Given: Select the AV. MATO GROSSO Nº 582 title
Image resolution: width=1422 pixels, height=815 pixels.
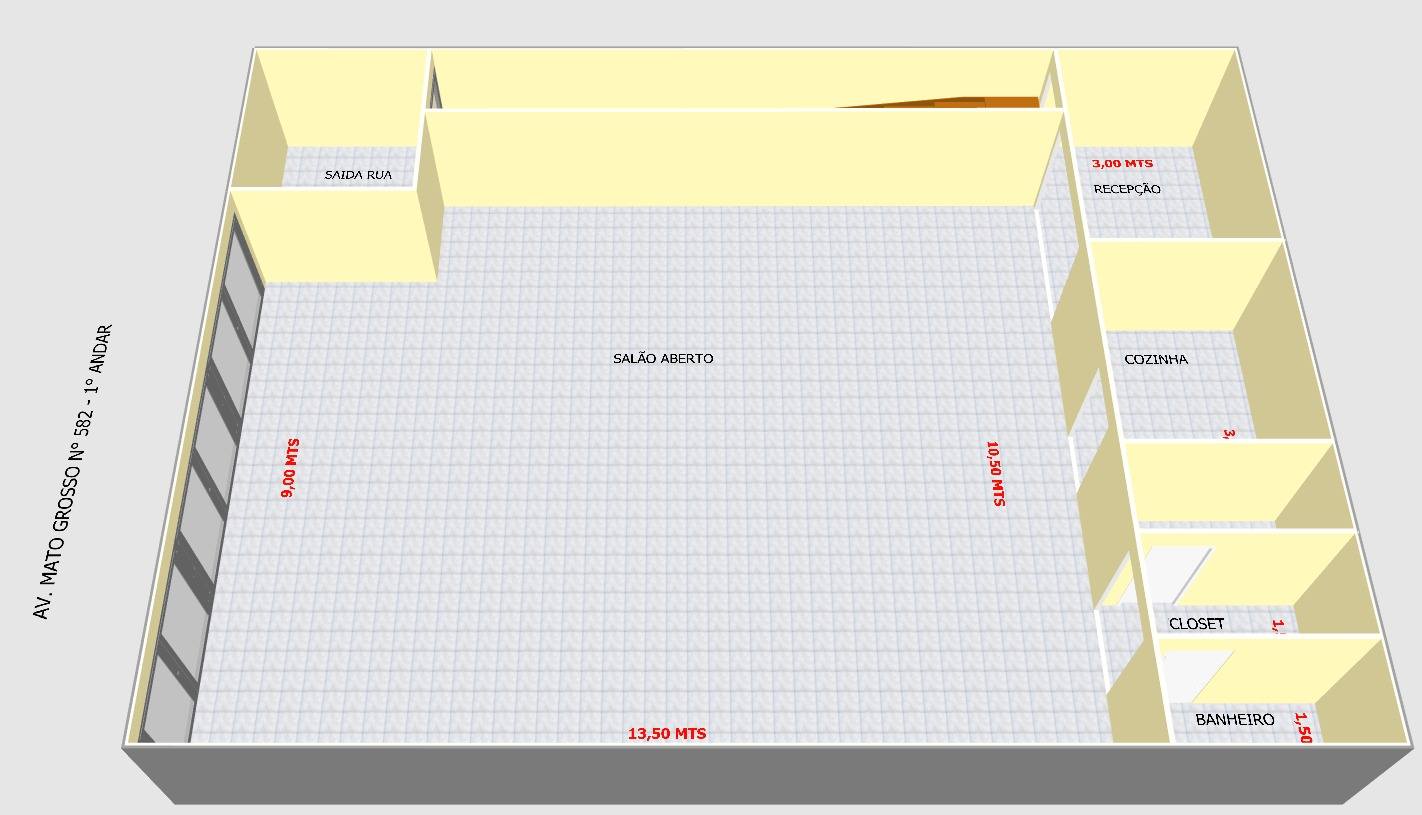Looking at the screenshot, I should pos(73,471).
